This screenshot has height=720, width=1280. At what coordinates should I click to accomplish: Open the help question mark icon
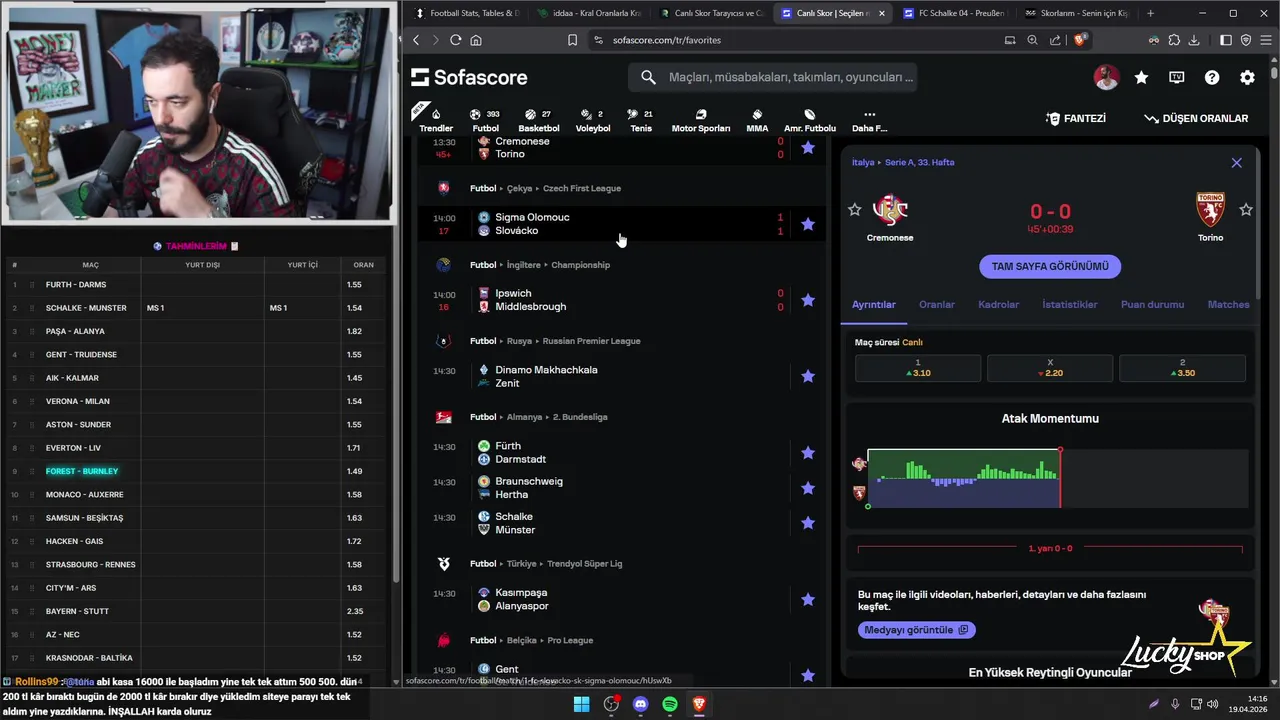1212,77
